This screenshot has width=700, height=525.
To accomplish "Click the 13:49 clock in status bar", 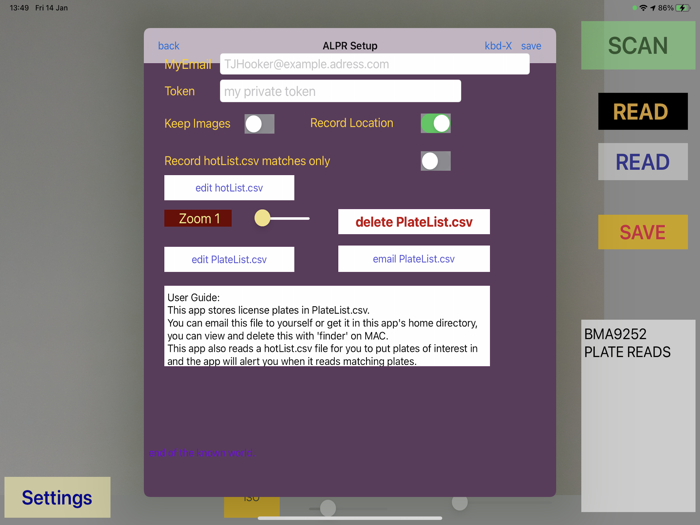I will (19, 8).
